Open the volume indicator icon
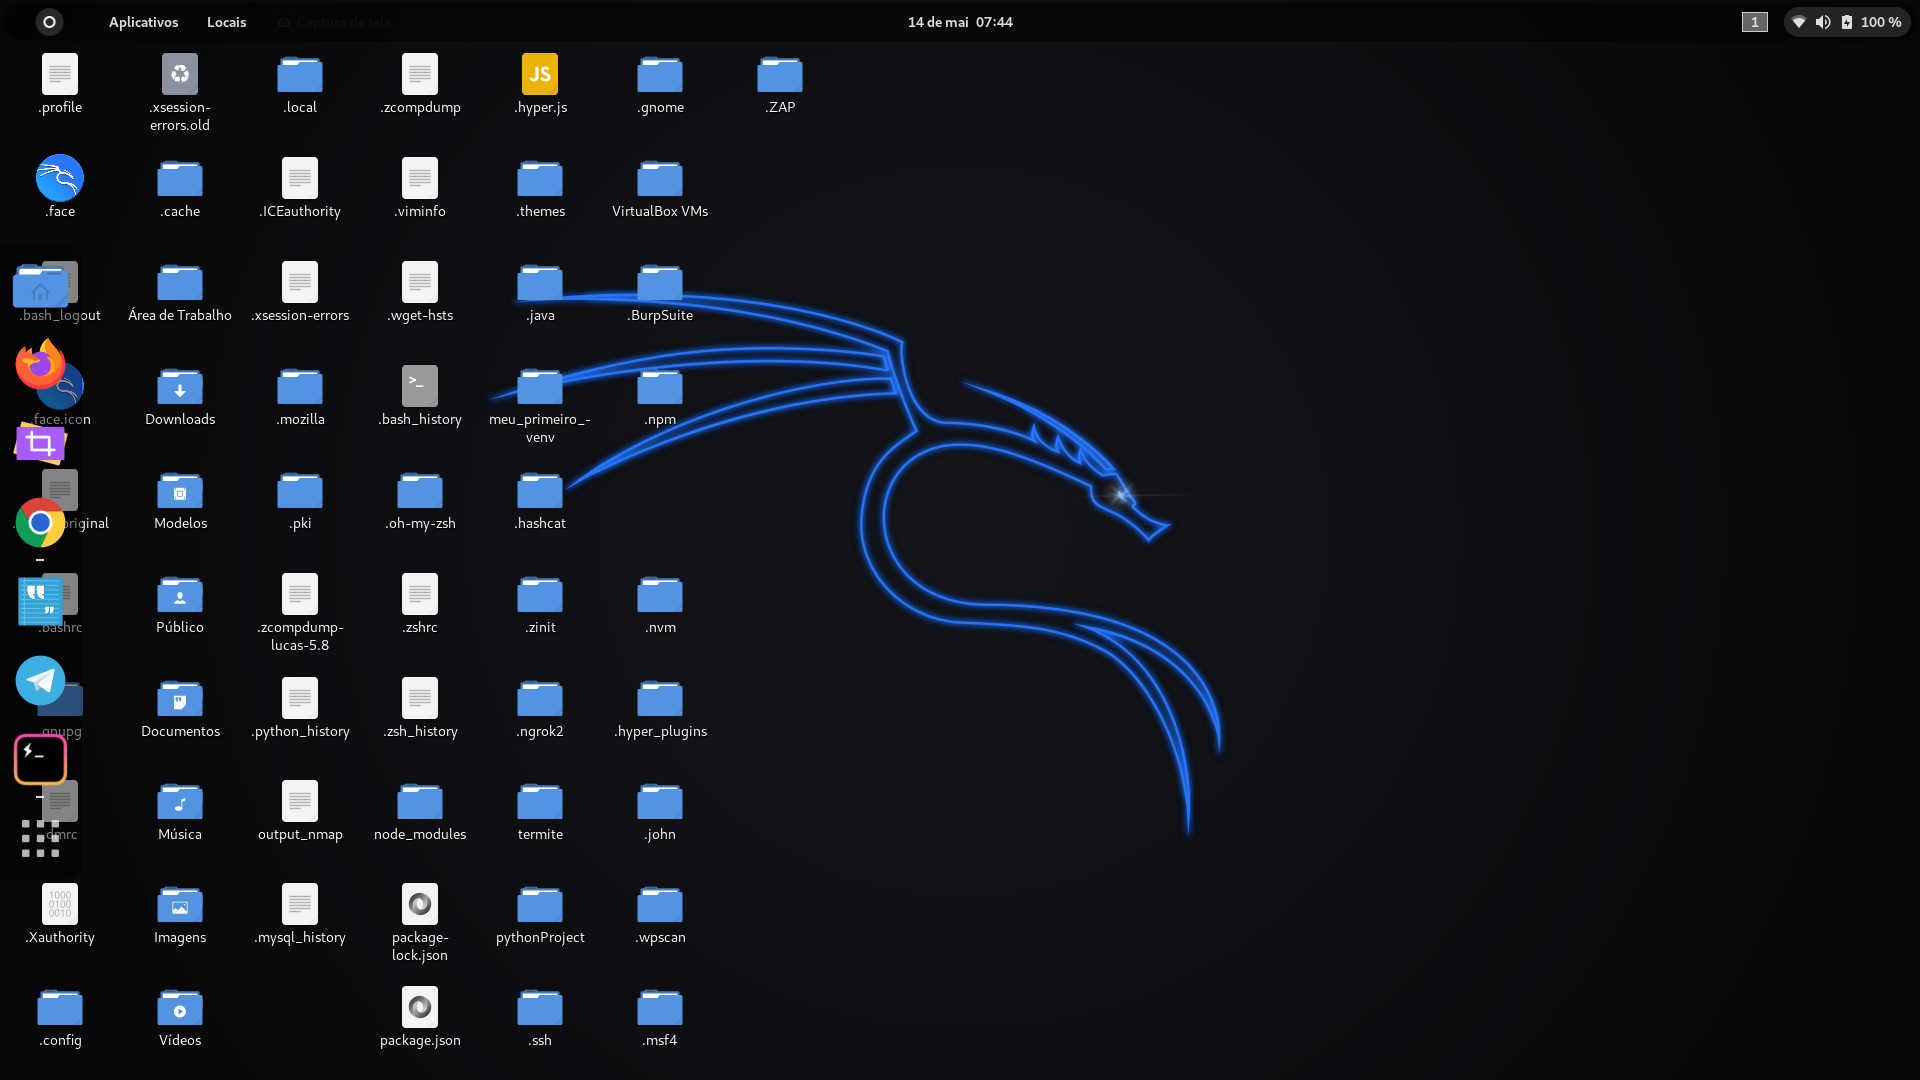The width and height of the screenshot is (1920, 1080). (x=1823, y=22)
